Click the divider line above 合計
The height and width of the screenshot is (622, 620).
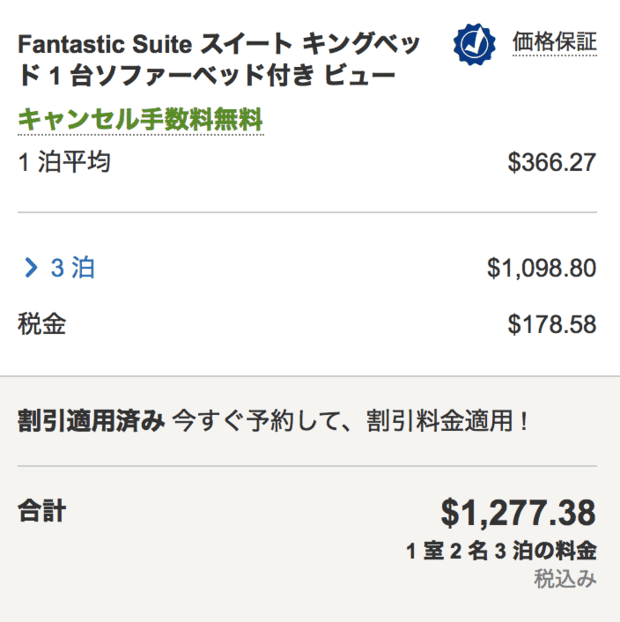pos(307,466)
